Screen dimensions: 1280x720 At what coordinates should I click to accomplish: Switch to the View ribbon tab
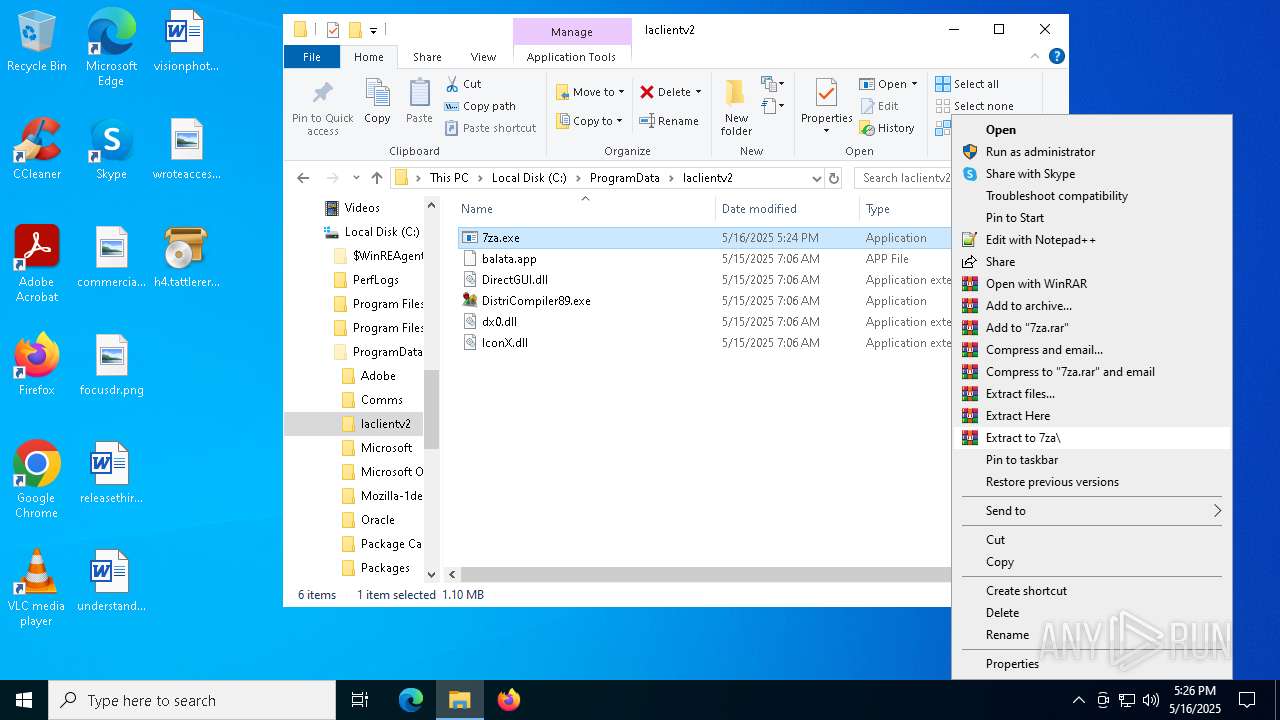coord(483,57)
